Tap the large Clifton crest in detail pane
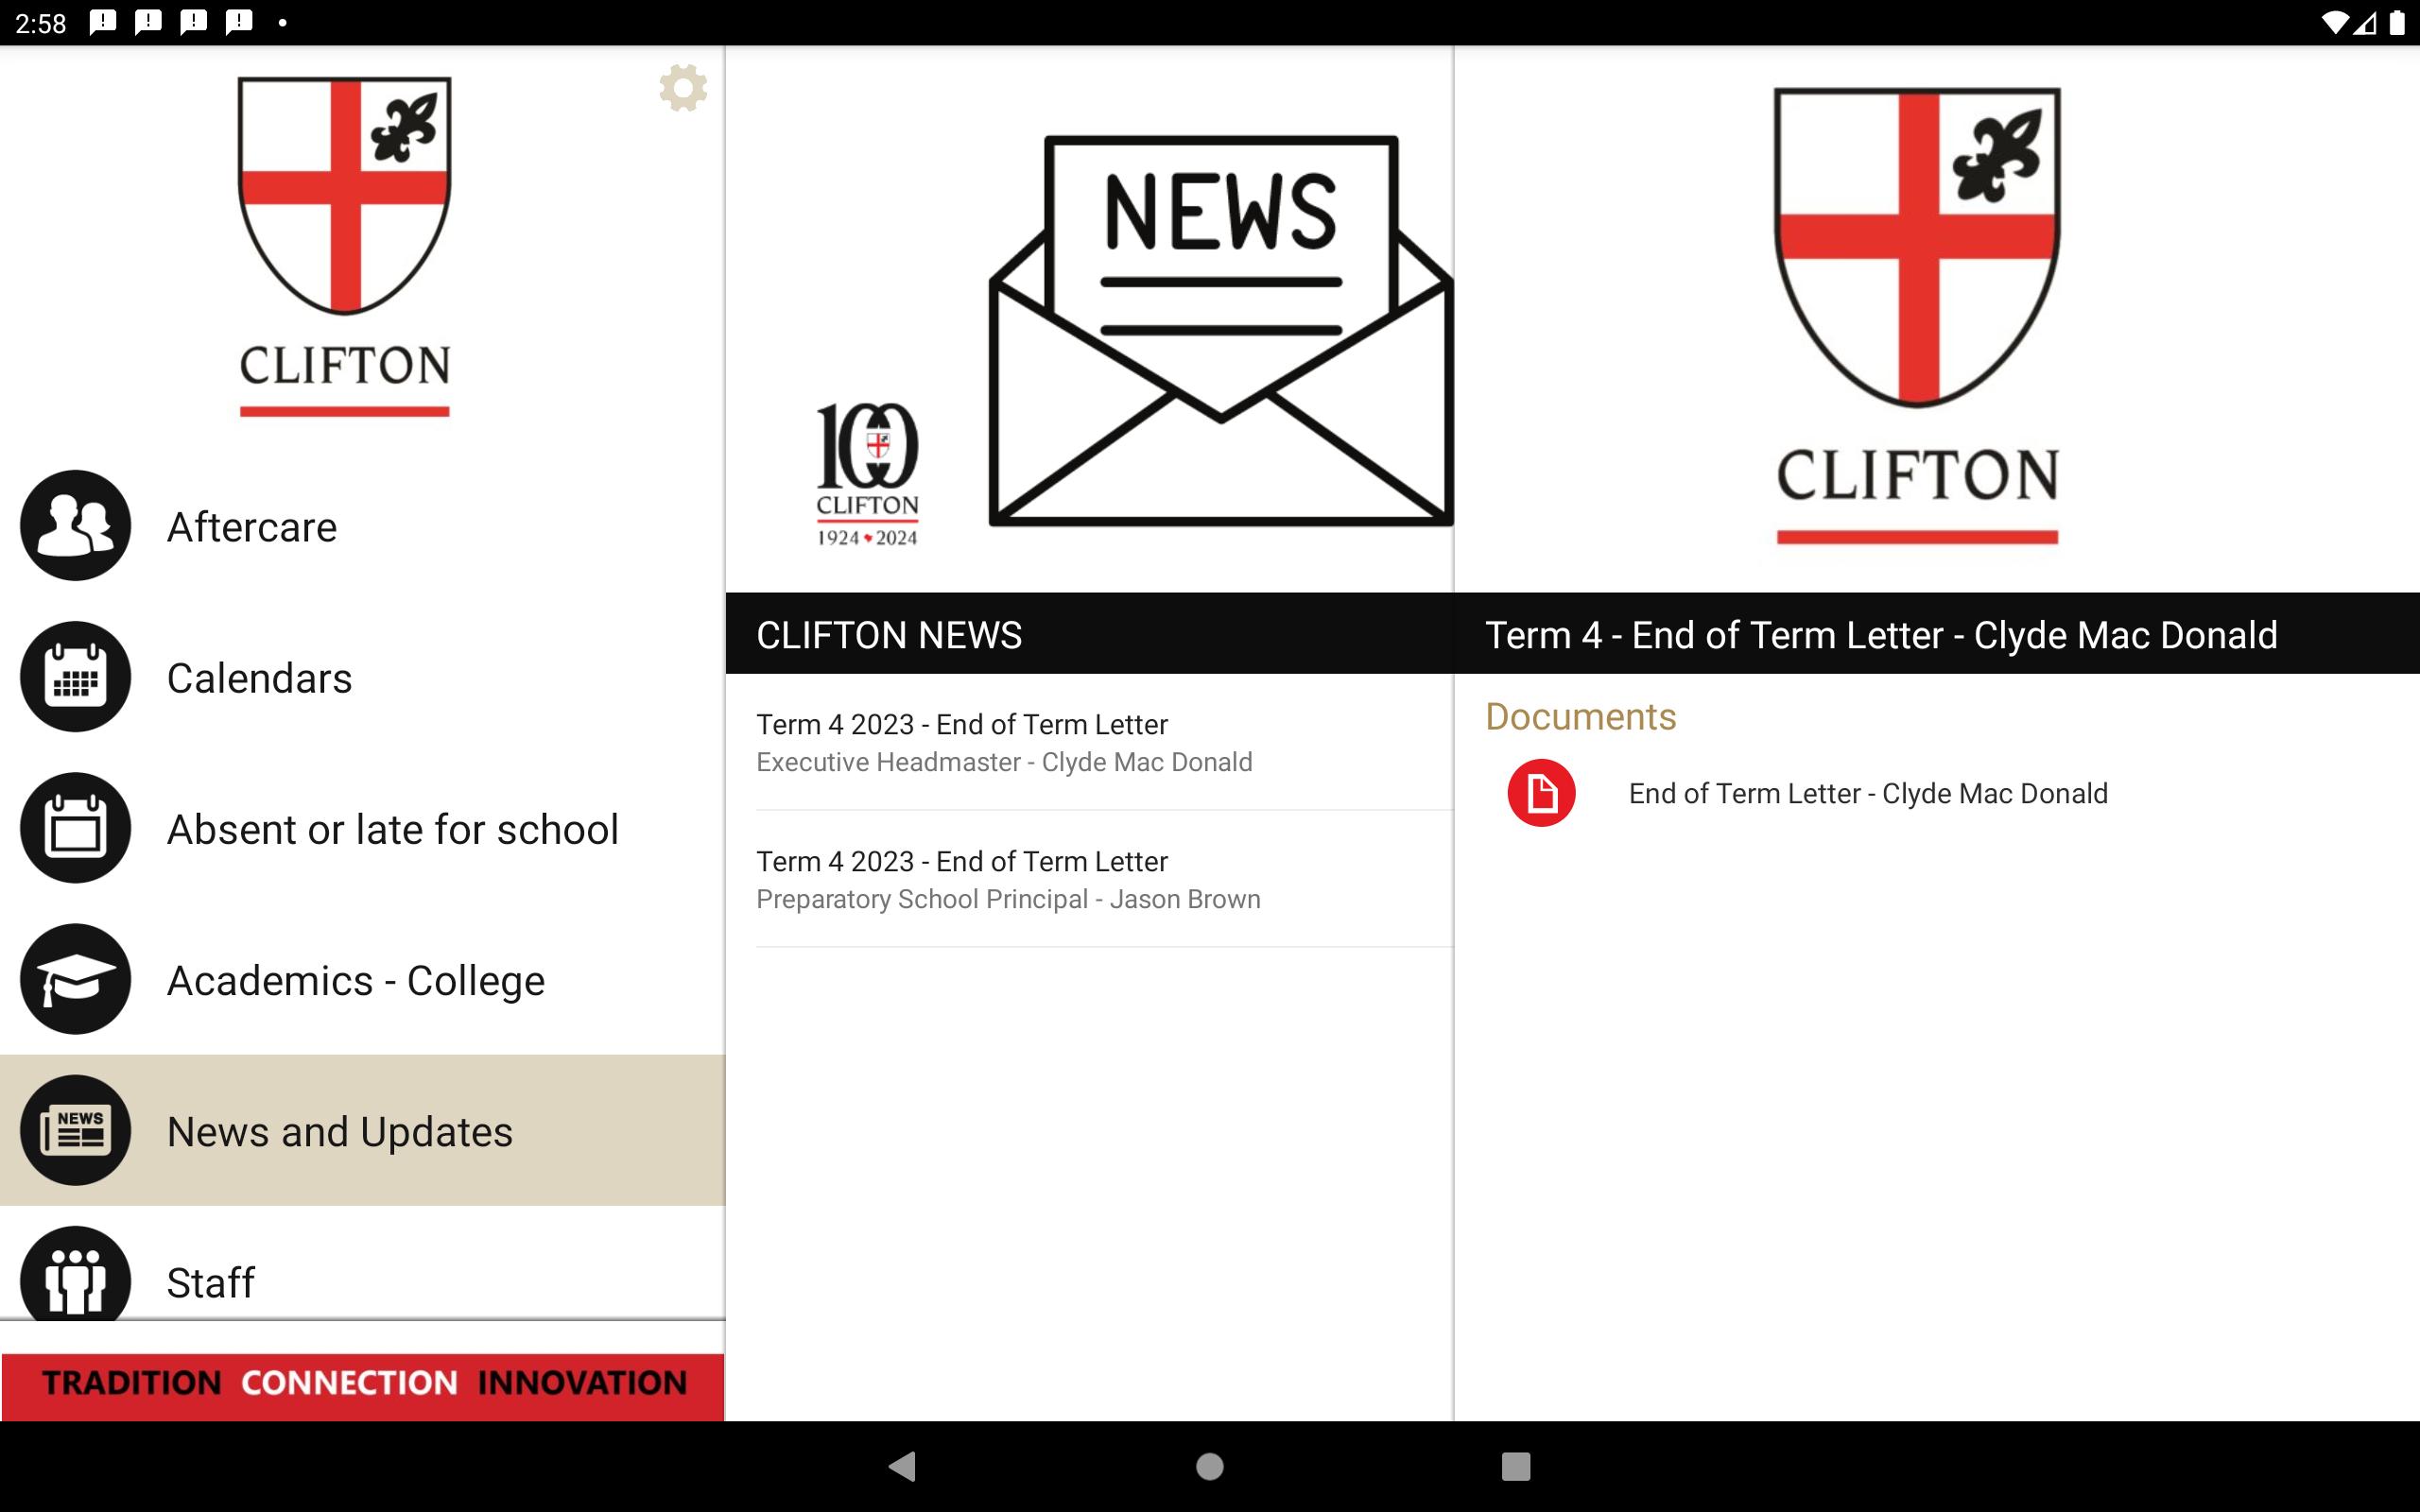2420x1512 pixels. tap(1917, 316)
